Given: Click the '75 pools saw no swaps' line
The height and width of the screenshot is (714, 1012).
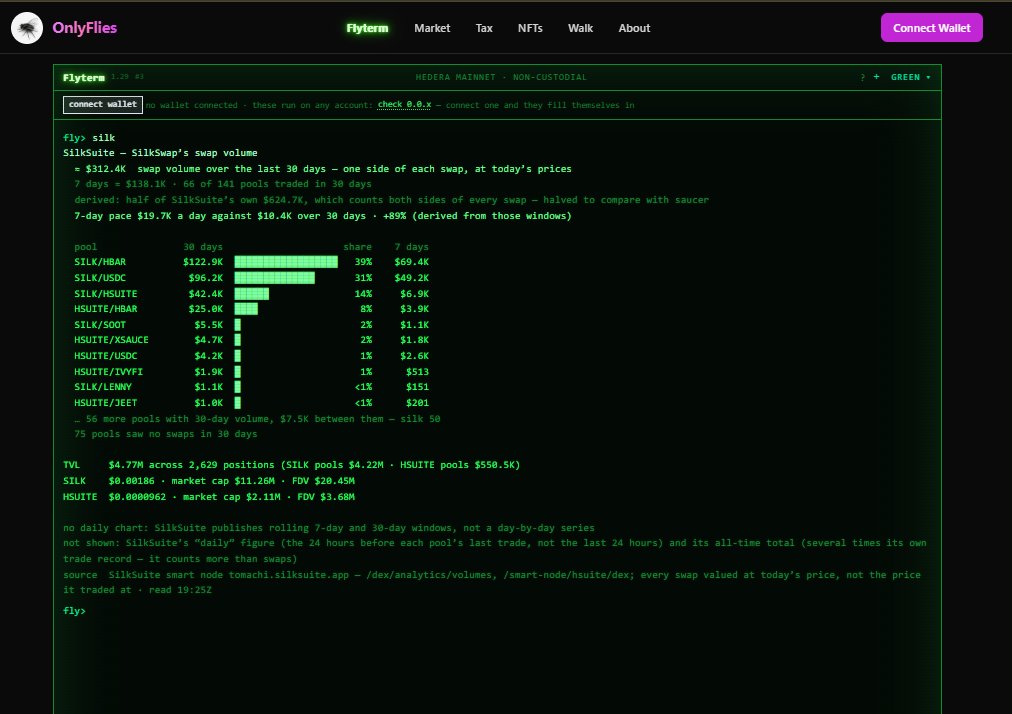Looking at the screenshot, I should click(166, 434).
